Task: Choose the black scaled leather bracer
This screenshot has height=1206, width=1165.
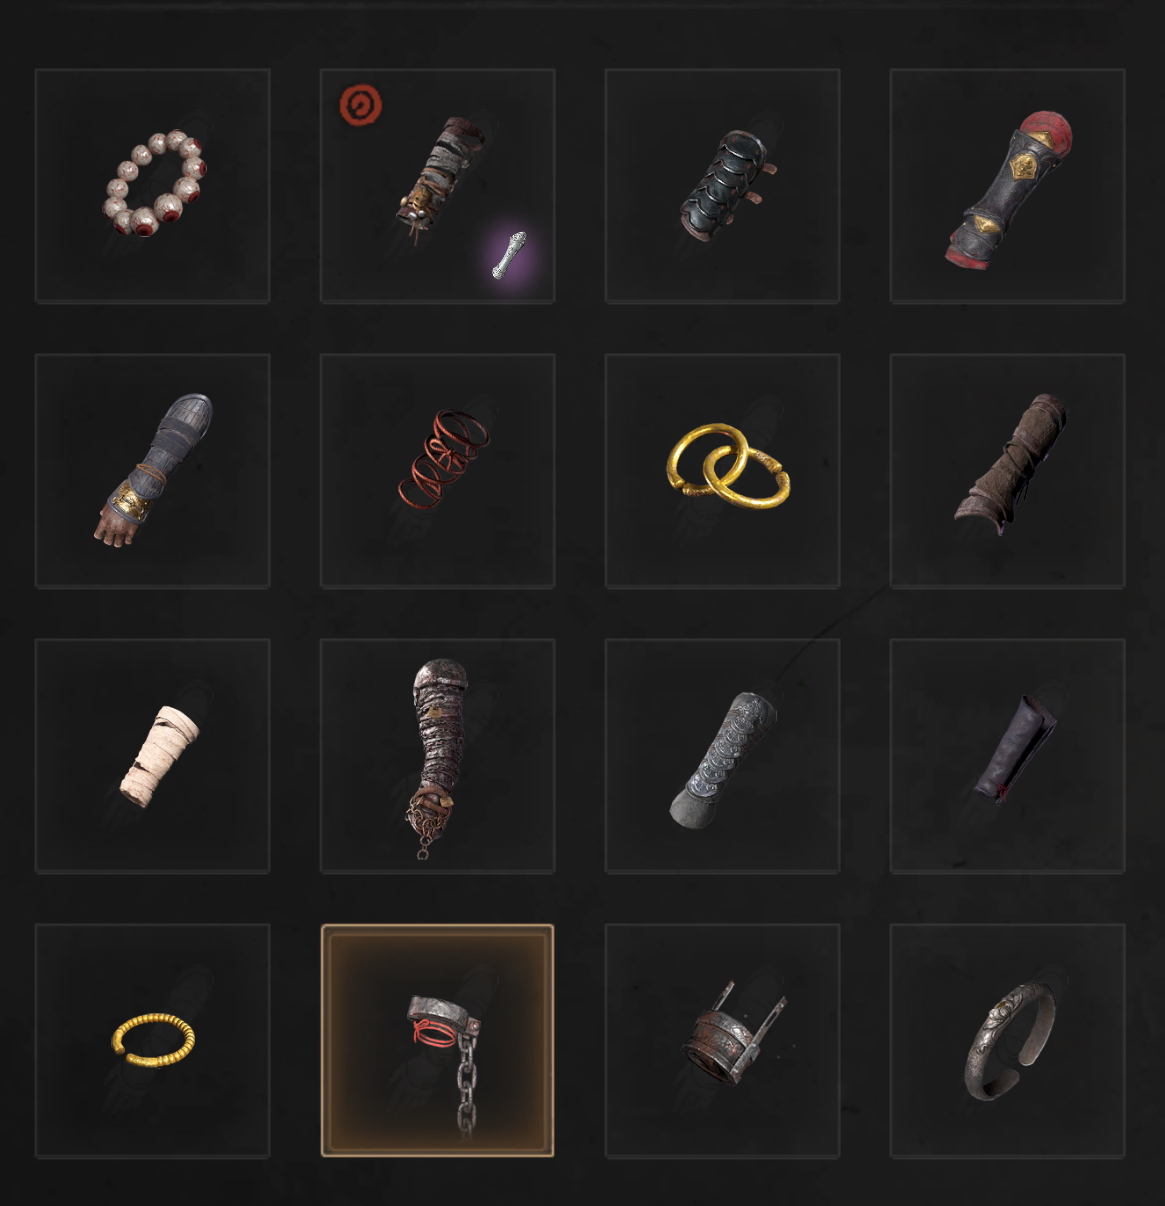Action: click(723, 186)
